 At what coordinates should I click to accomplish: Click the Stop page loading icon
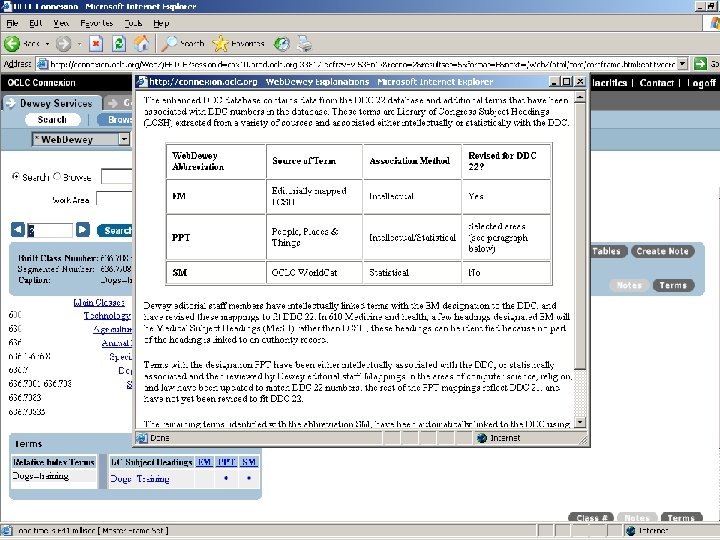coord(96,44)
